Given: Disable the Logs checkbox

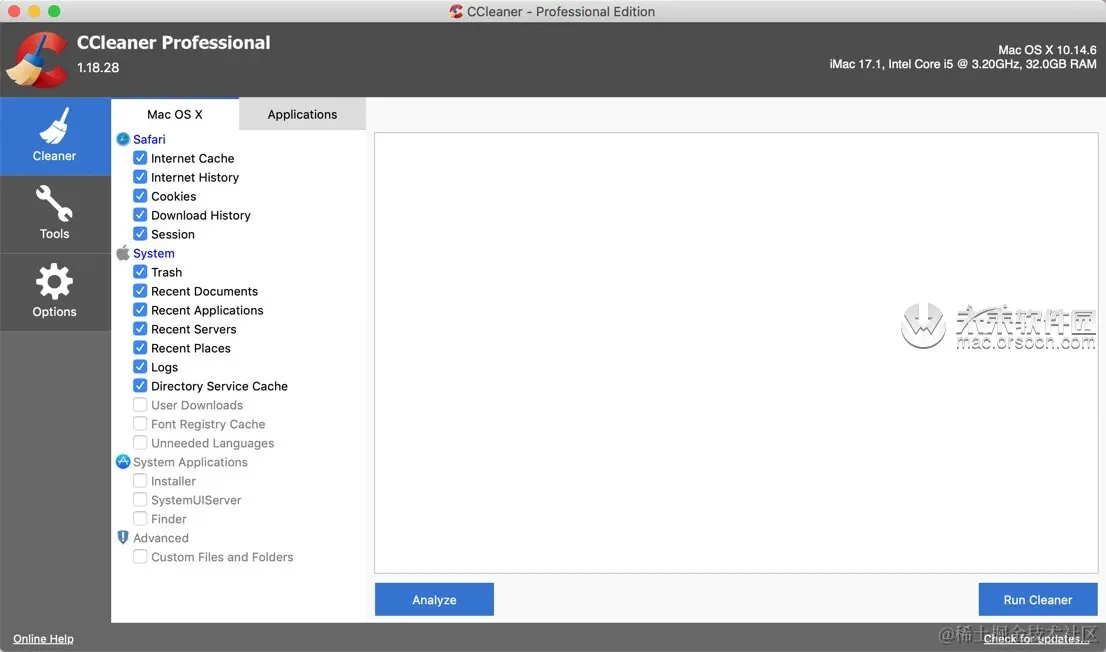Looking at the screenshot, I should pos(140,367).
